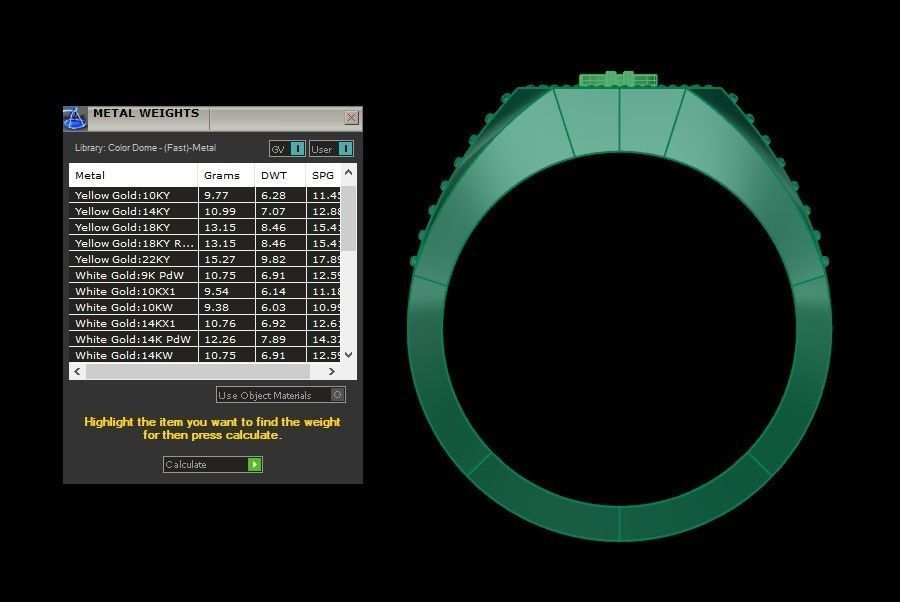Click the Metal Weights logo icon
The height and width of the screenshot is (602, 900).
75,119
